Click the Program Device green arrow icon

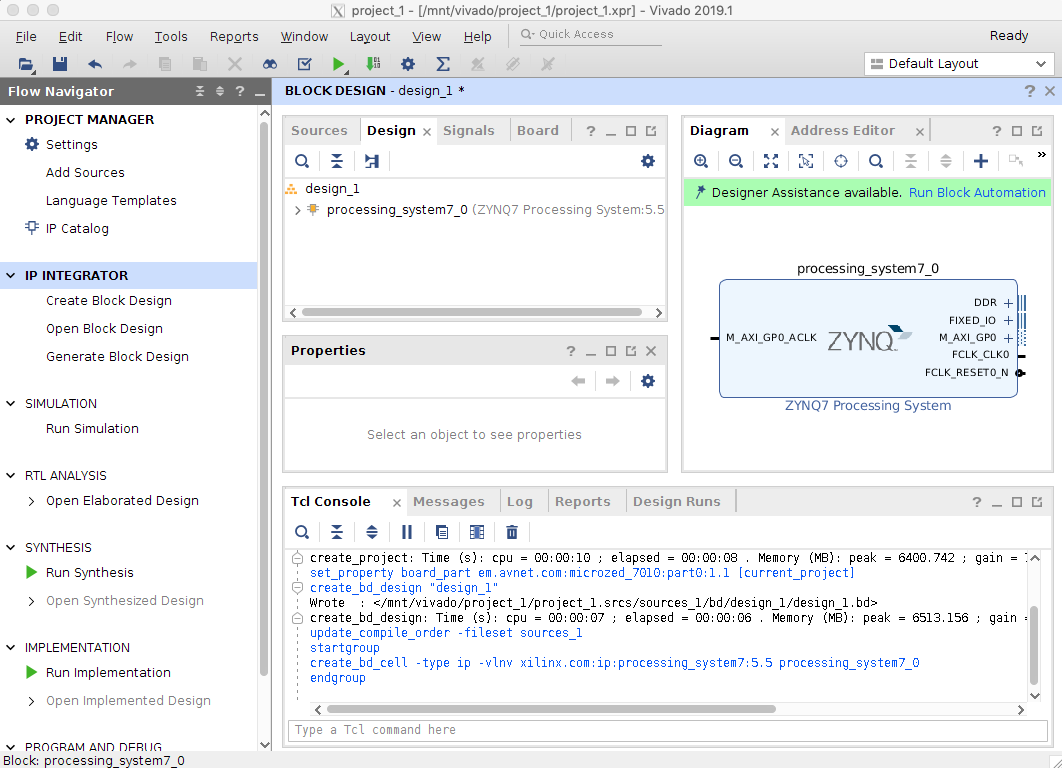coord(373,64)
